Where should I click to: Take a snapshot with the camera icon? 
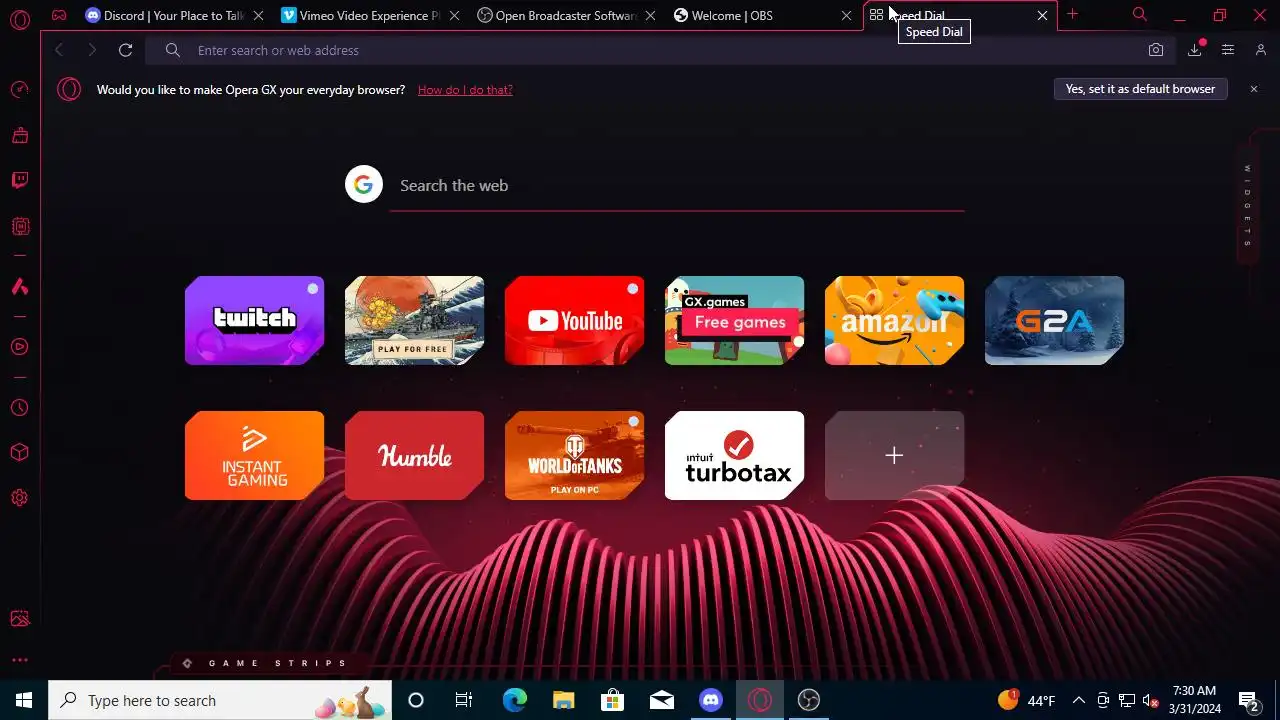[x=1156, y=50]
